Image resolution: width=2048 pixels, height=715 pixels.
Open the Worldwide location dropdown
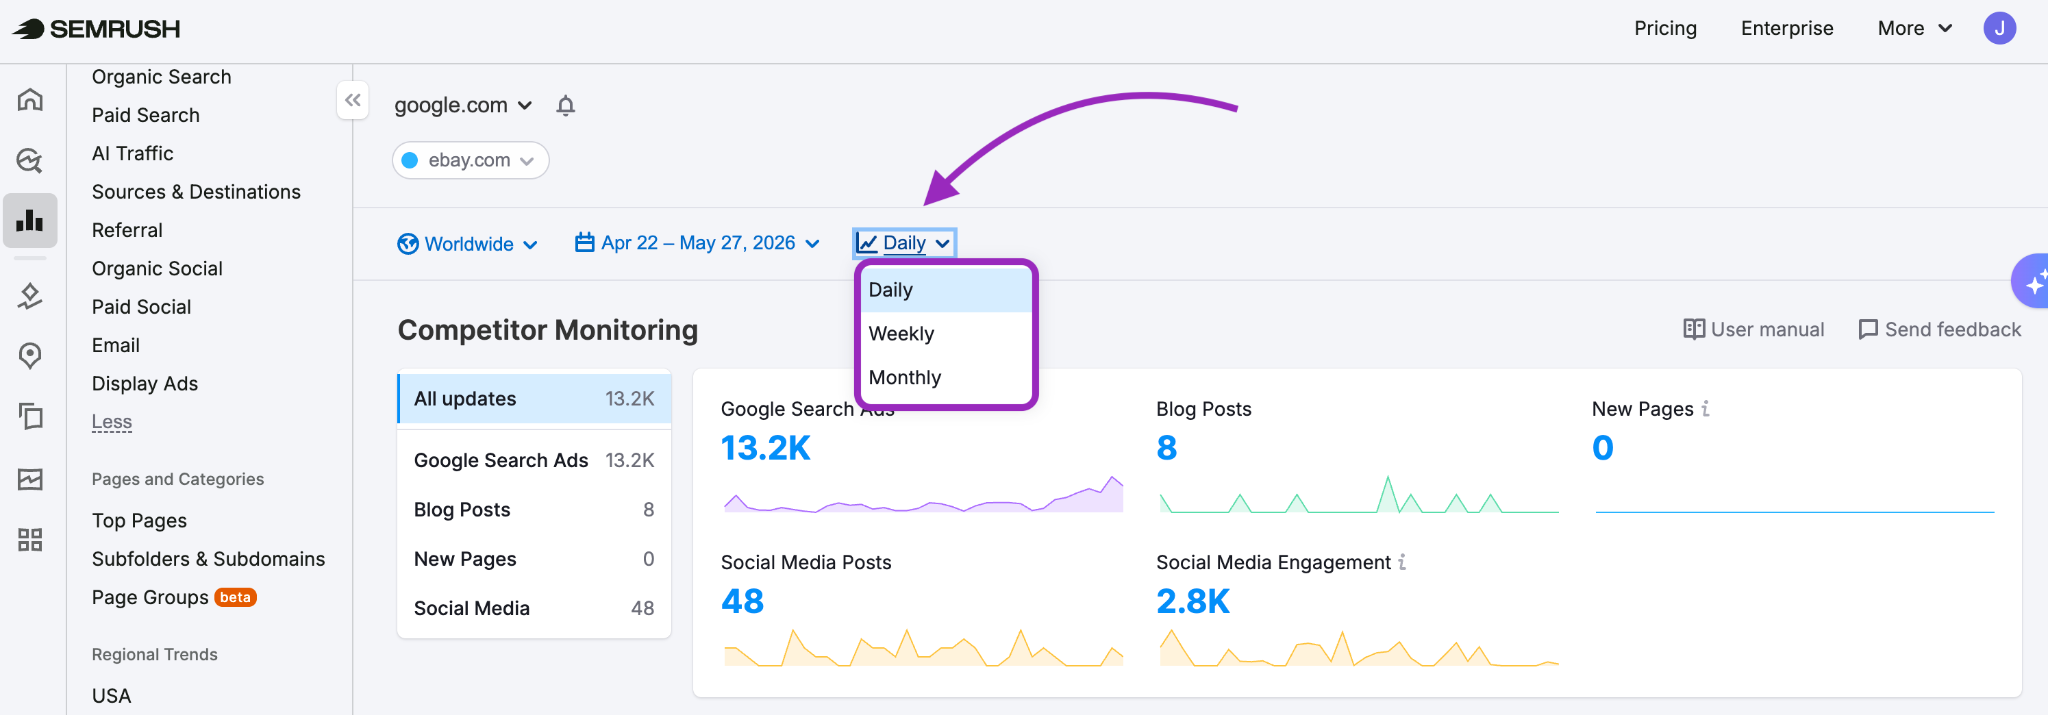[x=468, y=244]
